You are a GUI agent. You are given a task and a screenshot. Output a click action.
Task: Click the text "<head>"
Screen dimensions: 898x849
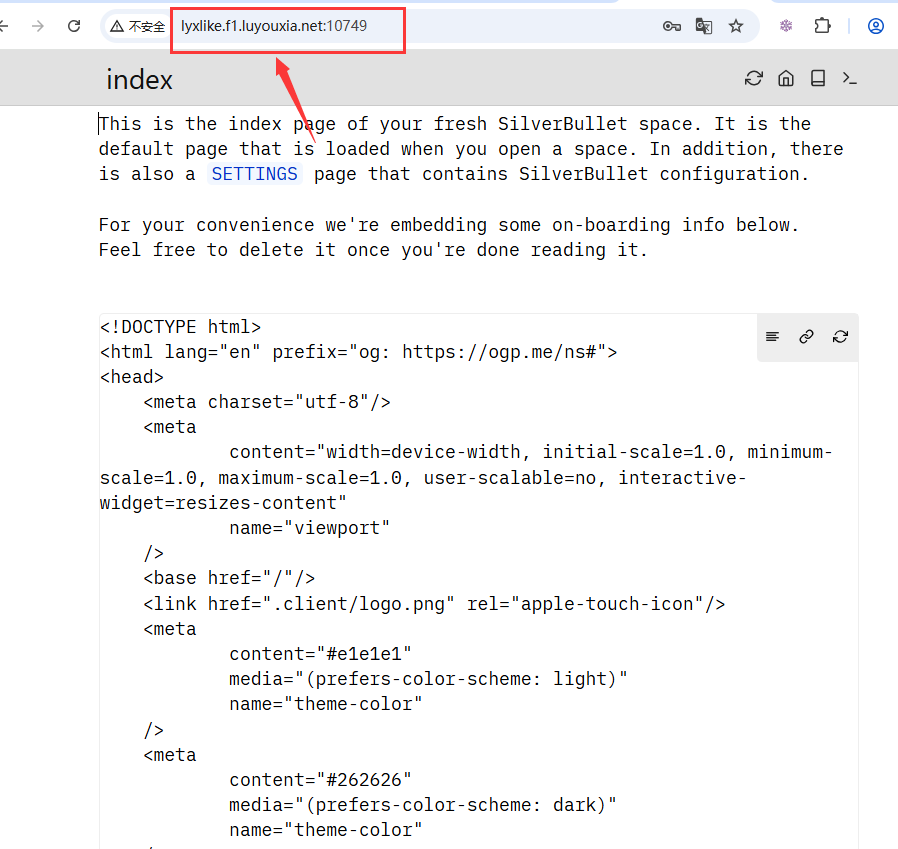click(x=132, y=377)
